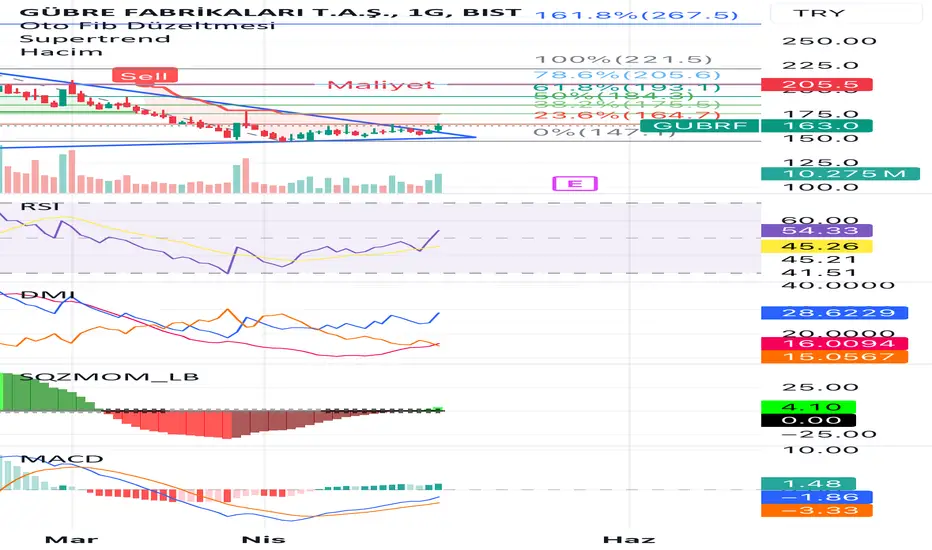The width and height of the screenshot is (932, 550).
Task: Click the Mar date label on time axis
Action: click(71, 540)
